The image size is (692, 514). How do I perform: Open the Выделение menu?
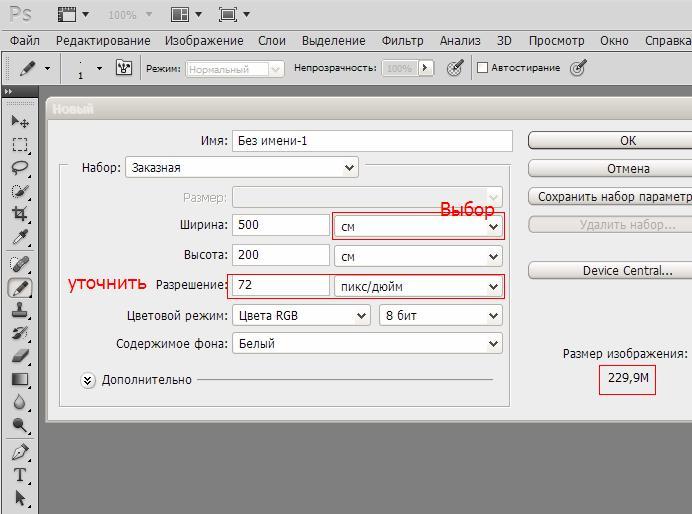(x=334, y=41)
